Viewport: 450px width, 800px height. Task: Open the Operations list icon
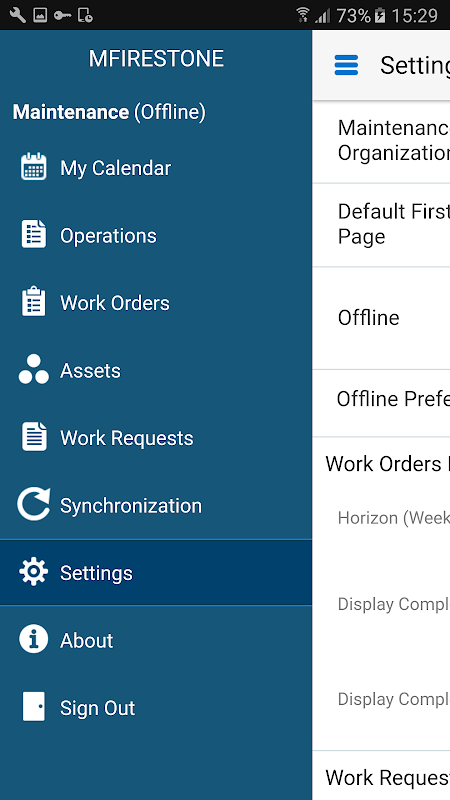(34, 235)
